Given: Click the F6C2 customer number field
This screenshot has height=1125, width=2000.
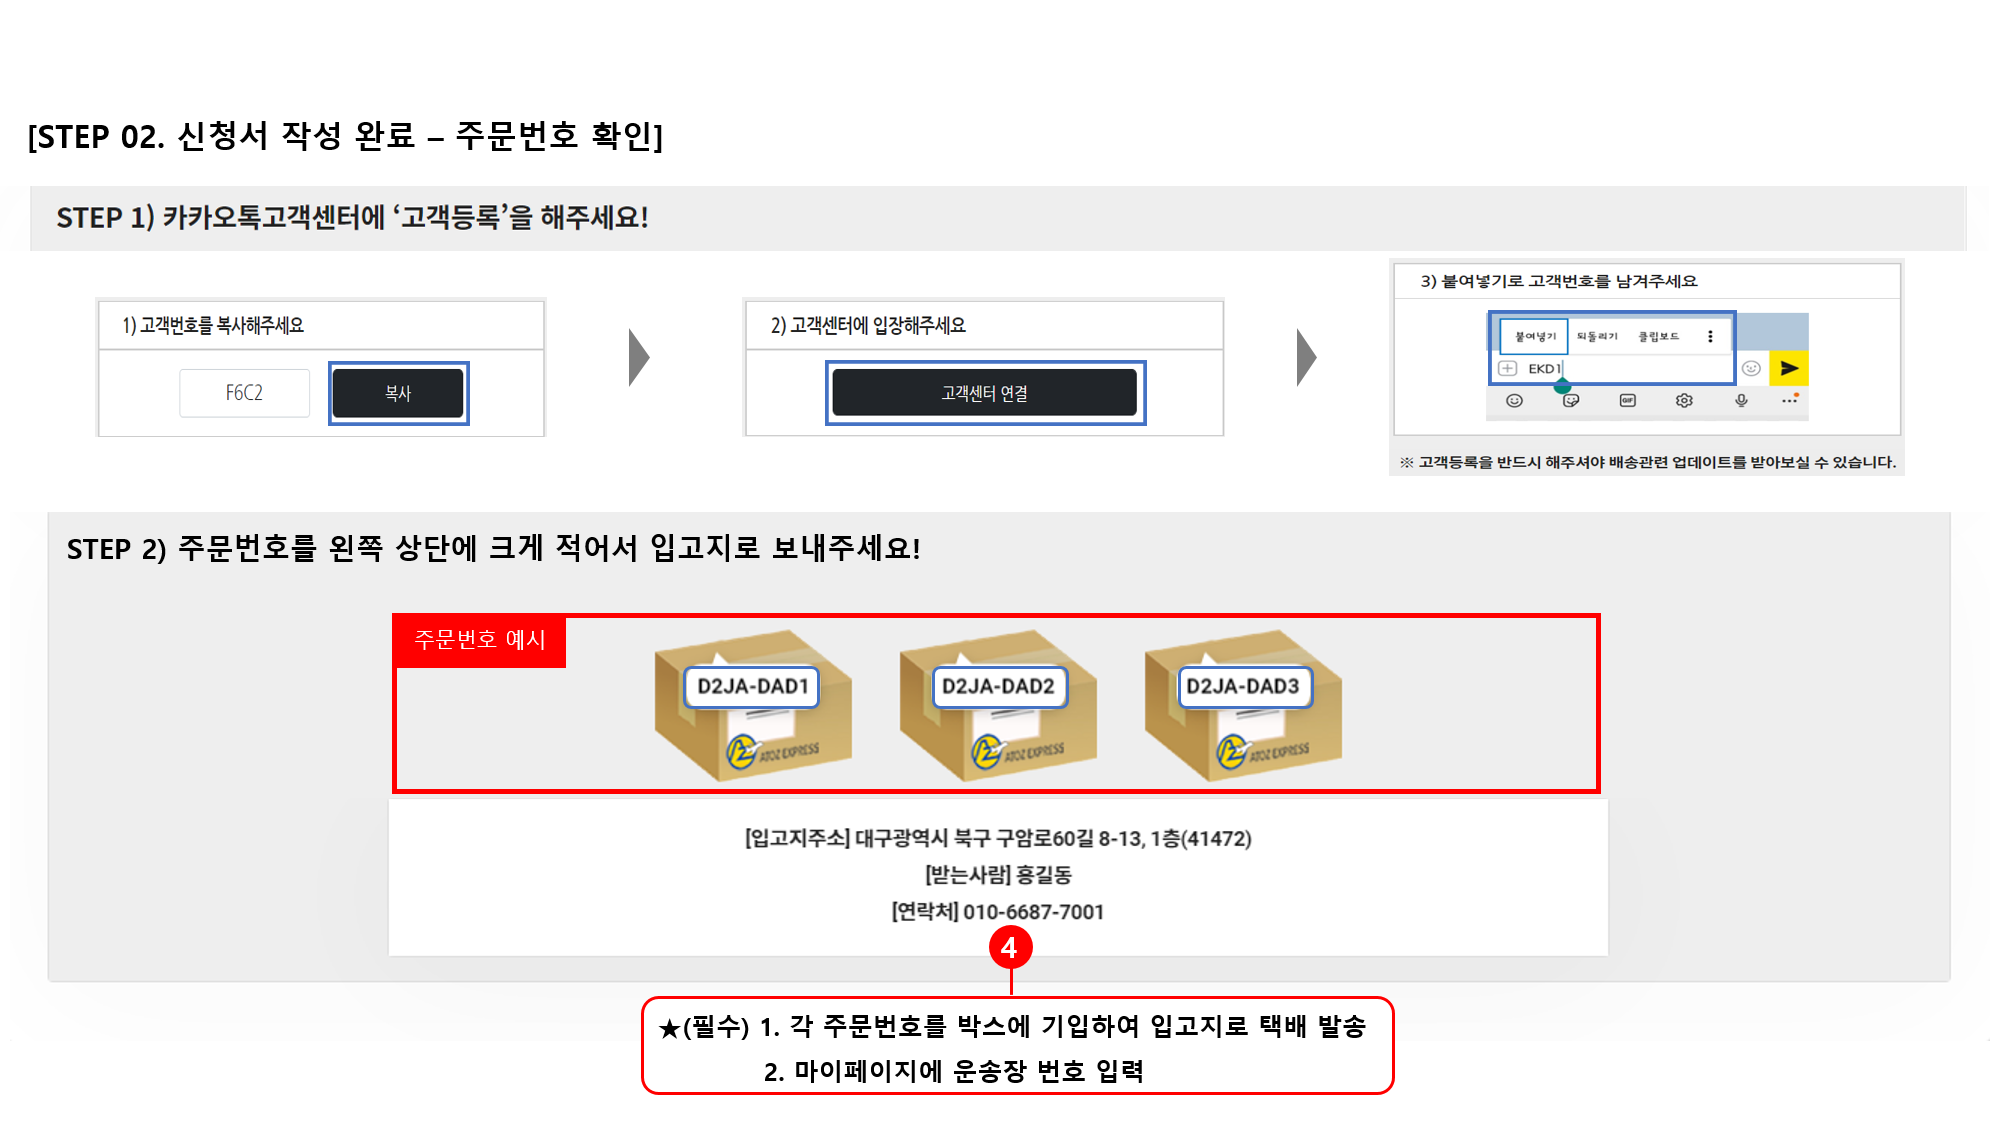Looking at the screenshot, I should click(x=244, y=393).
